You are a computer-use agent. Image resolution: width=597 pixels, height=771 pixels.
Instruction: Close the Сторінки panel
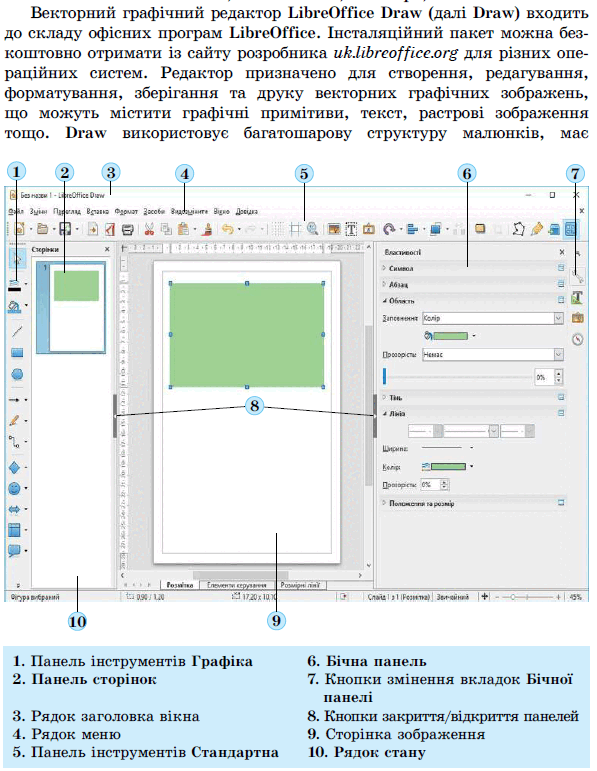107,249
